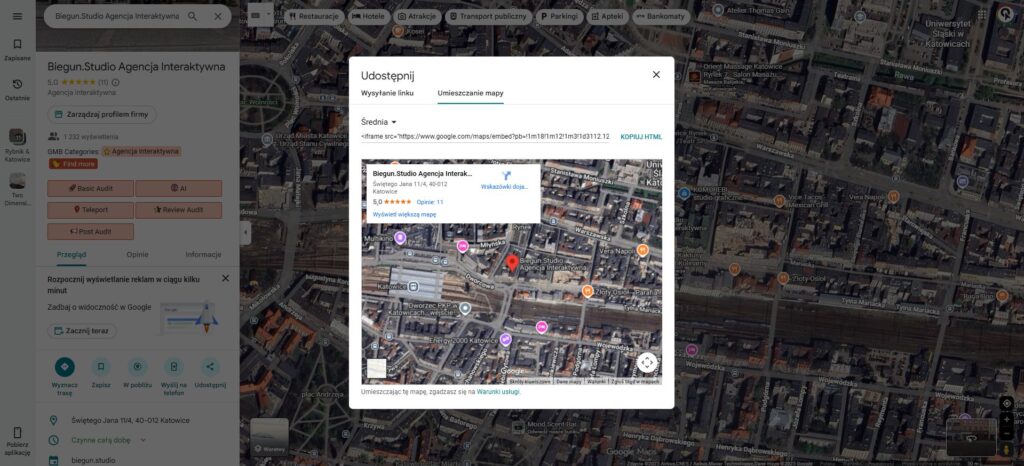This screenshot has width=1024, height=466.
Task: Click Wyświetl większą mapę in preview
Action: 404,214
